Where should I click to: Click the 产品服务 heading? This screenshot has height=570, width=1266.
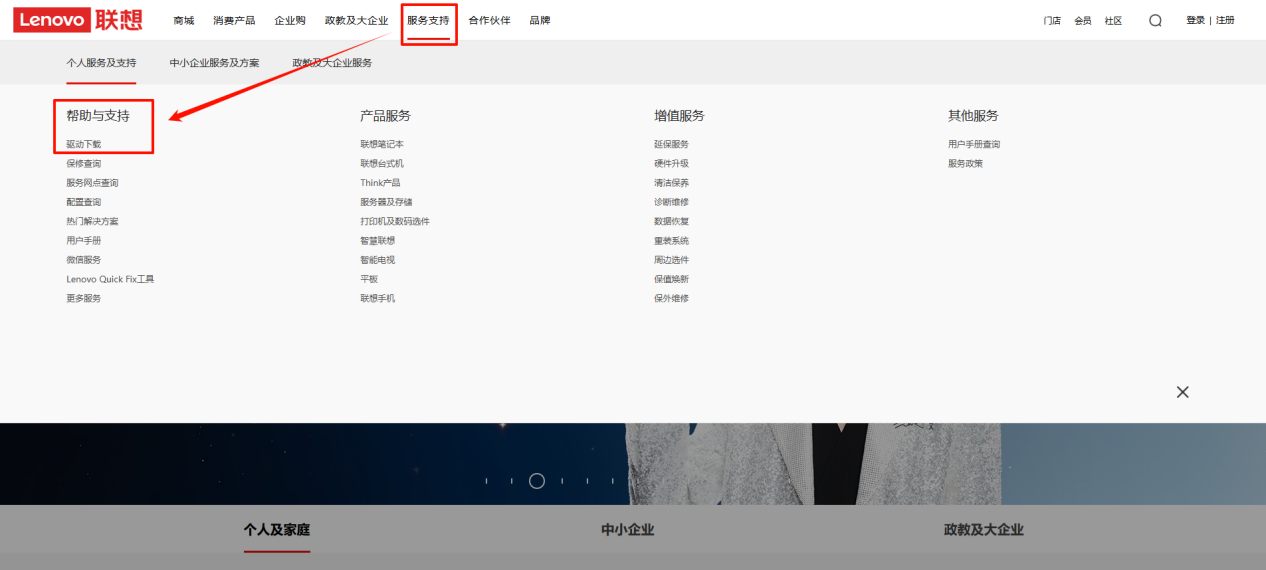point(386,116)
